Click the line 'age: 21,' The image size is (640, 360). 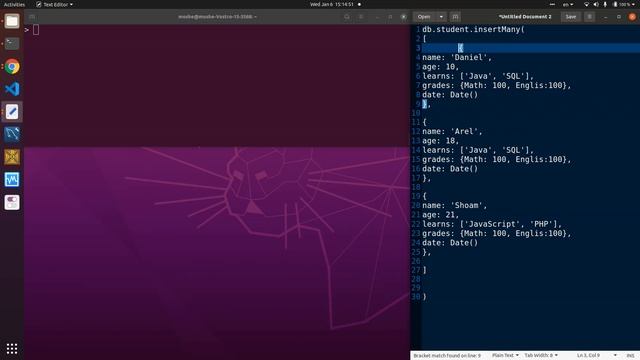click(x=440, y=215)
